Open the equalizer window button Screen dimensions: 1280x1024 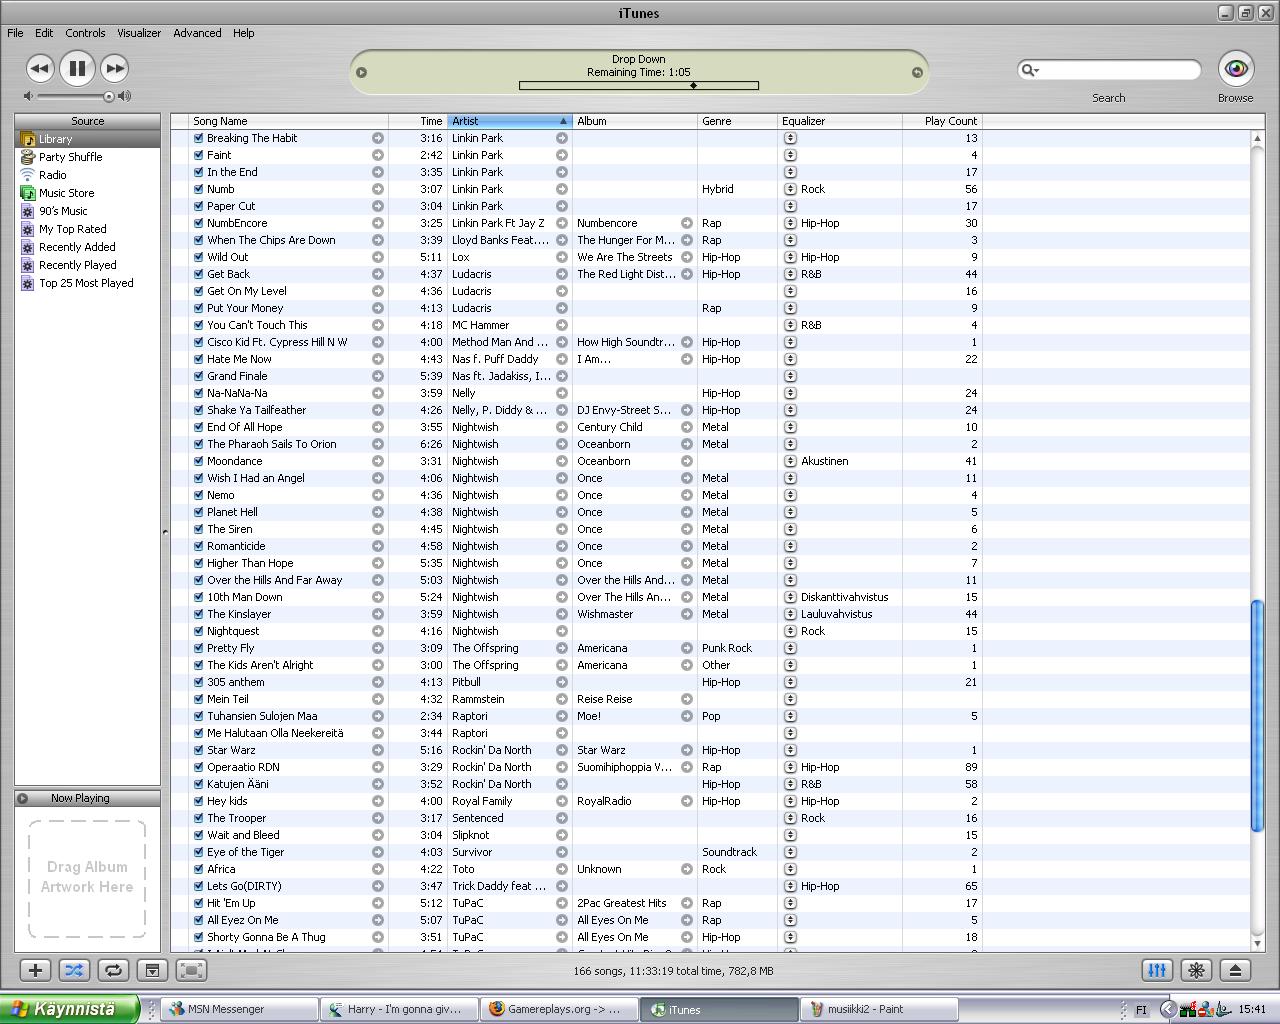point(1157,970)
